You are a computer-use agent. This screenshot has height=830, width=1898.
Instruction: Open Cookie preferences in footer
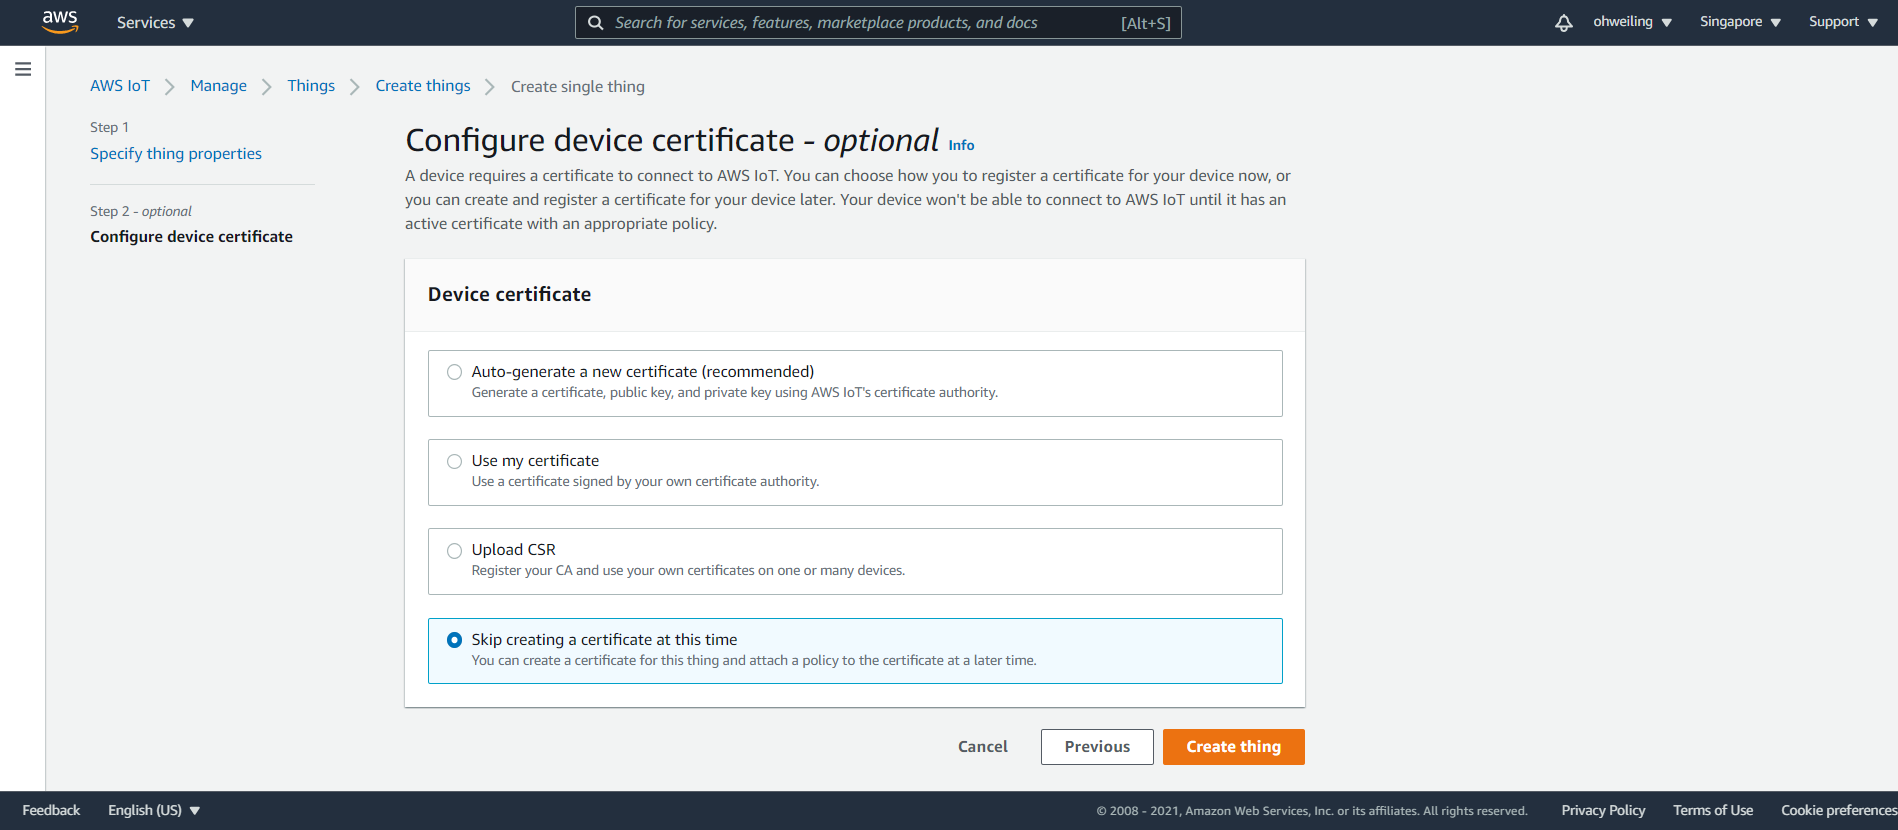pos(1839,810)
